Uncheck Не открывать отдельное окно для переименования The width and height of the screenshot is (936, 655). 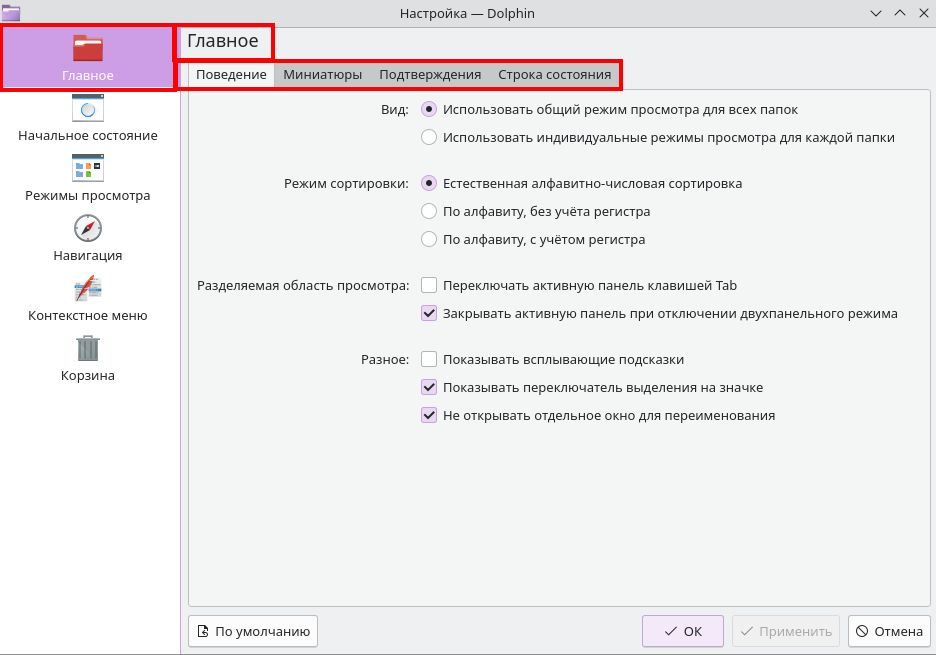[429, 415]
